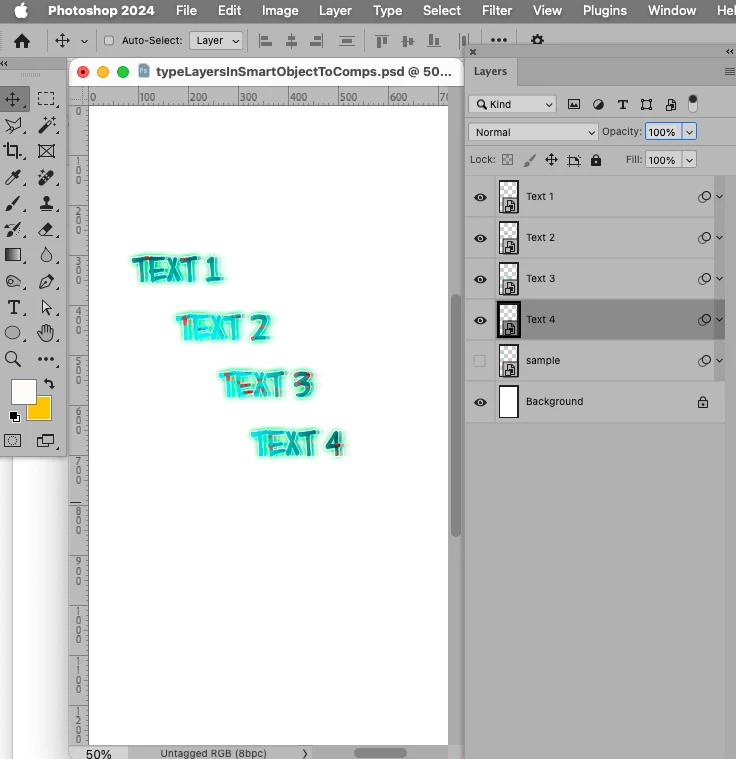This screenshot has width=736, height=759.
Task: Activate the Crop tool
Action: tap(13, 151)
